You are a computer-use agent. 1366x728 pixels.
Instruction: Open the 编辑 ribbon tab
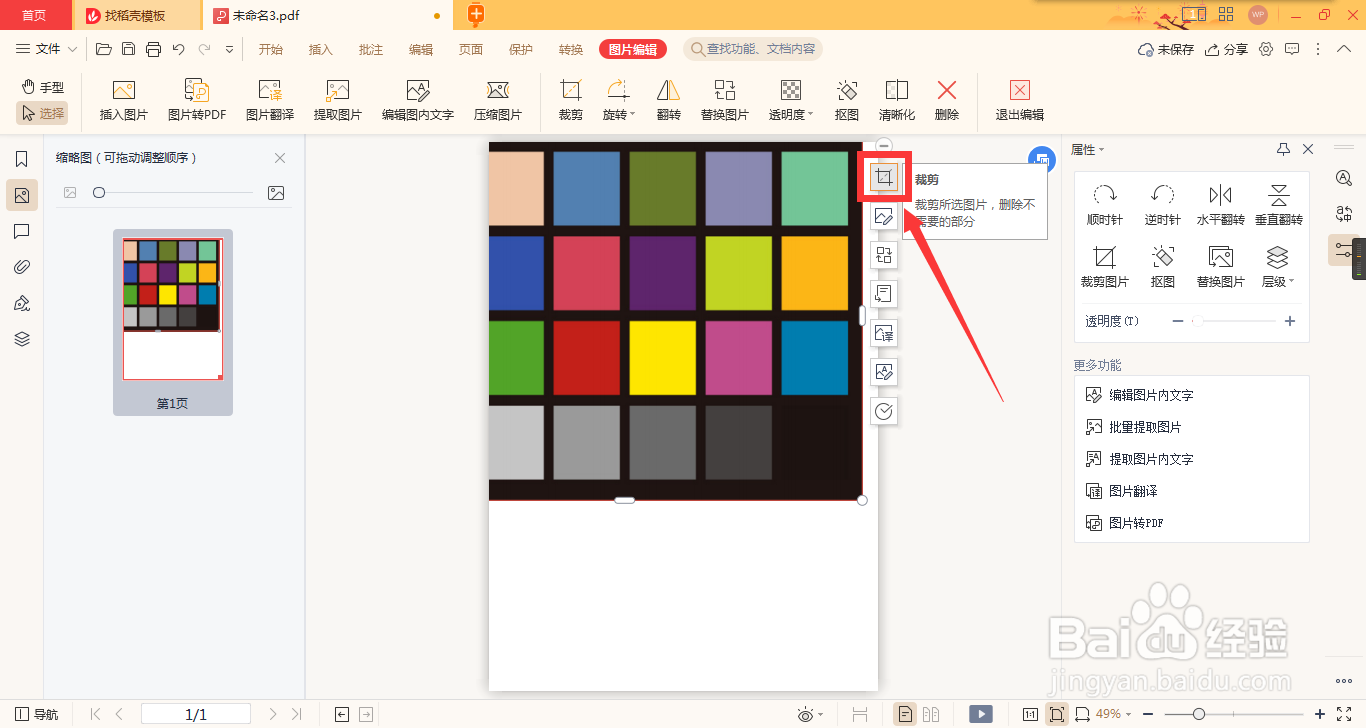pyautogui.click(x=421, y=50)
